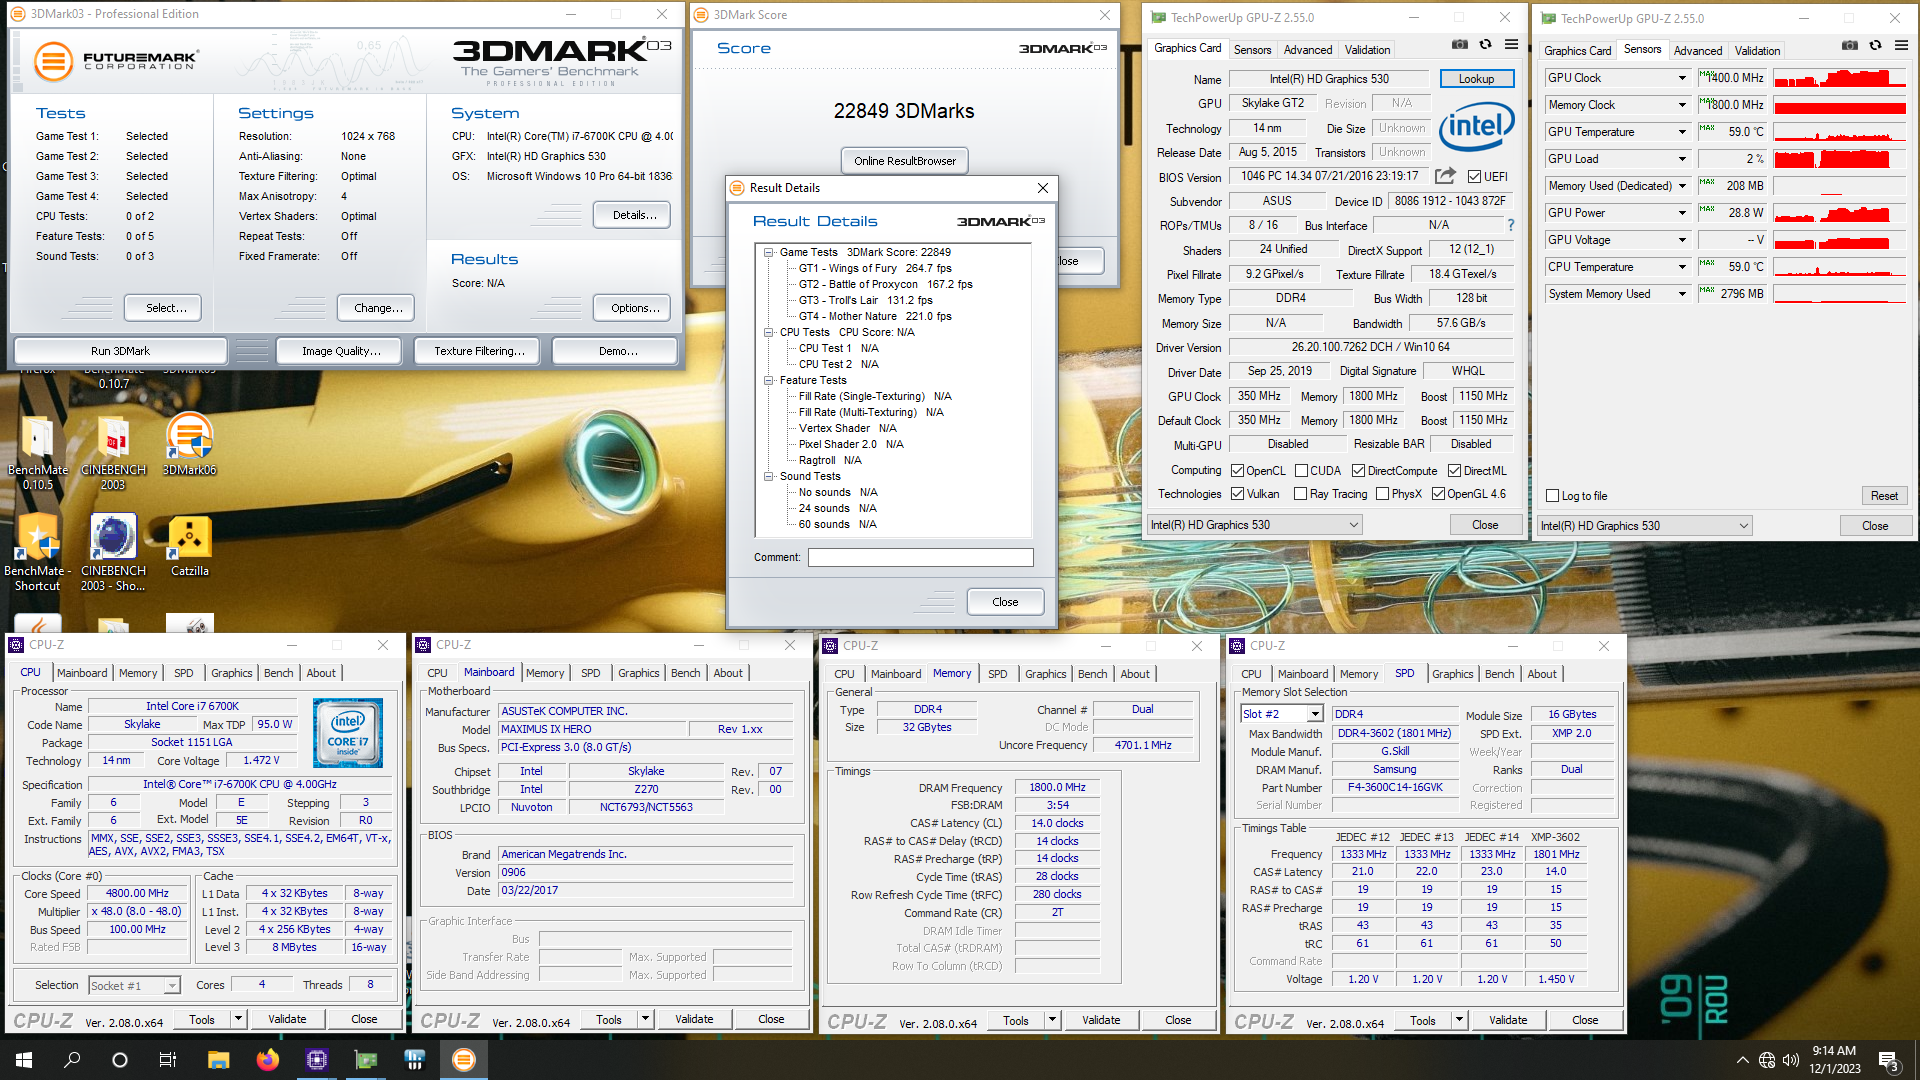Open the CINEBENCH 2003 desktop icon
1920x1080 pixels.
pos(113,453)
